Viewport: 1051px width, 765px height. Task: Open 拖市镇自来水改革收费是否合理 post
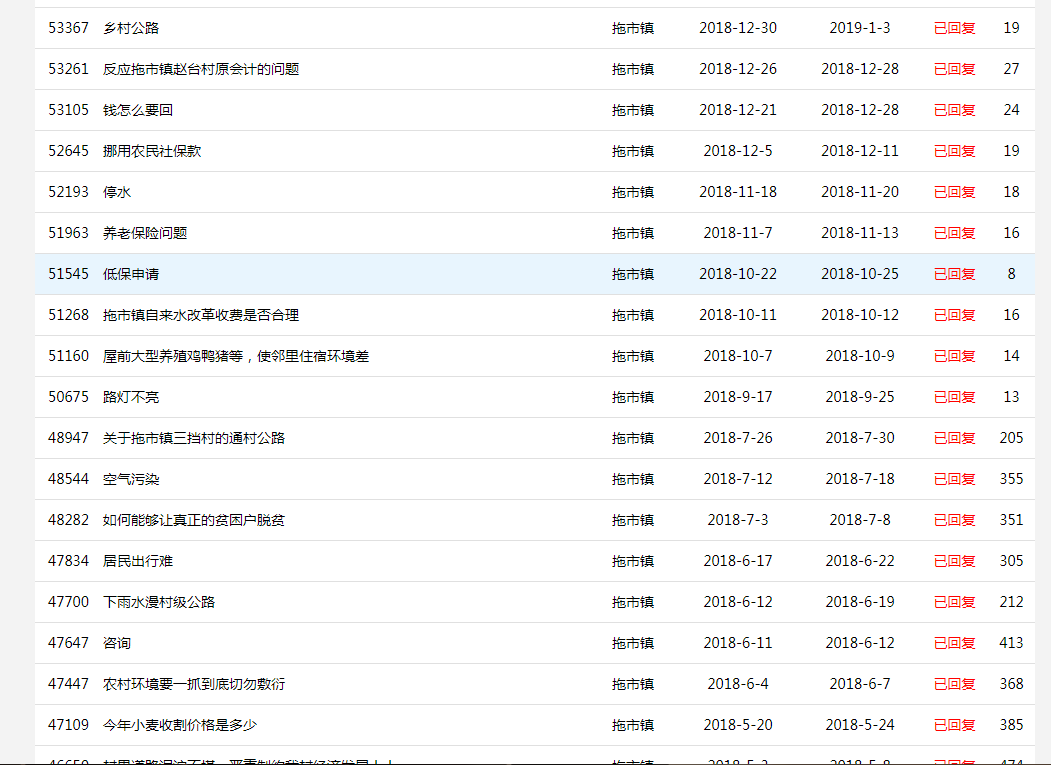tap(201, 315)
